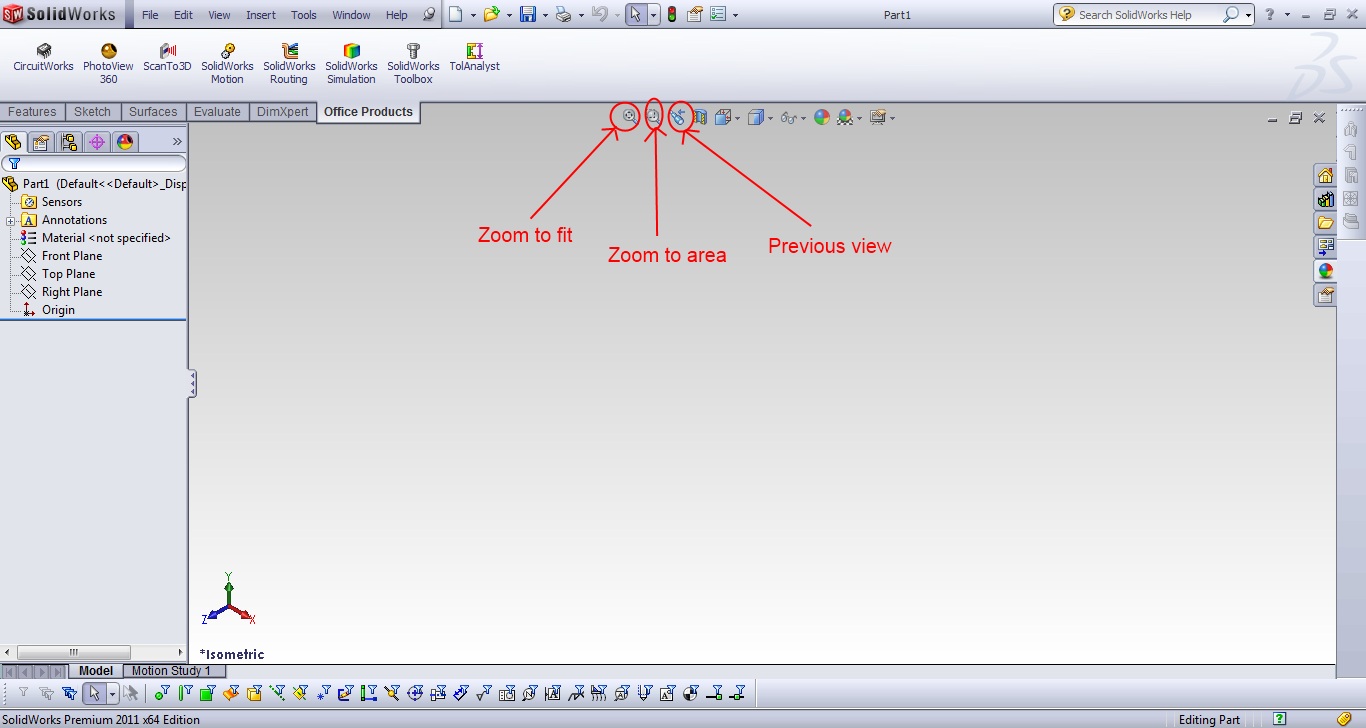
Task: Start the ScanTo3D tool
Action: click(167, 58)
